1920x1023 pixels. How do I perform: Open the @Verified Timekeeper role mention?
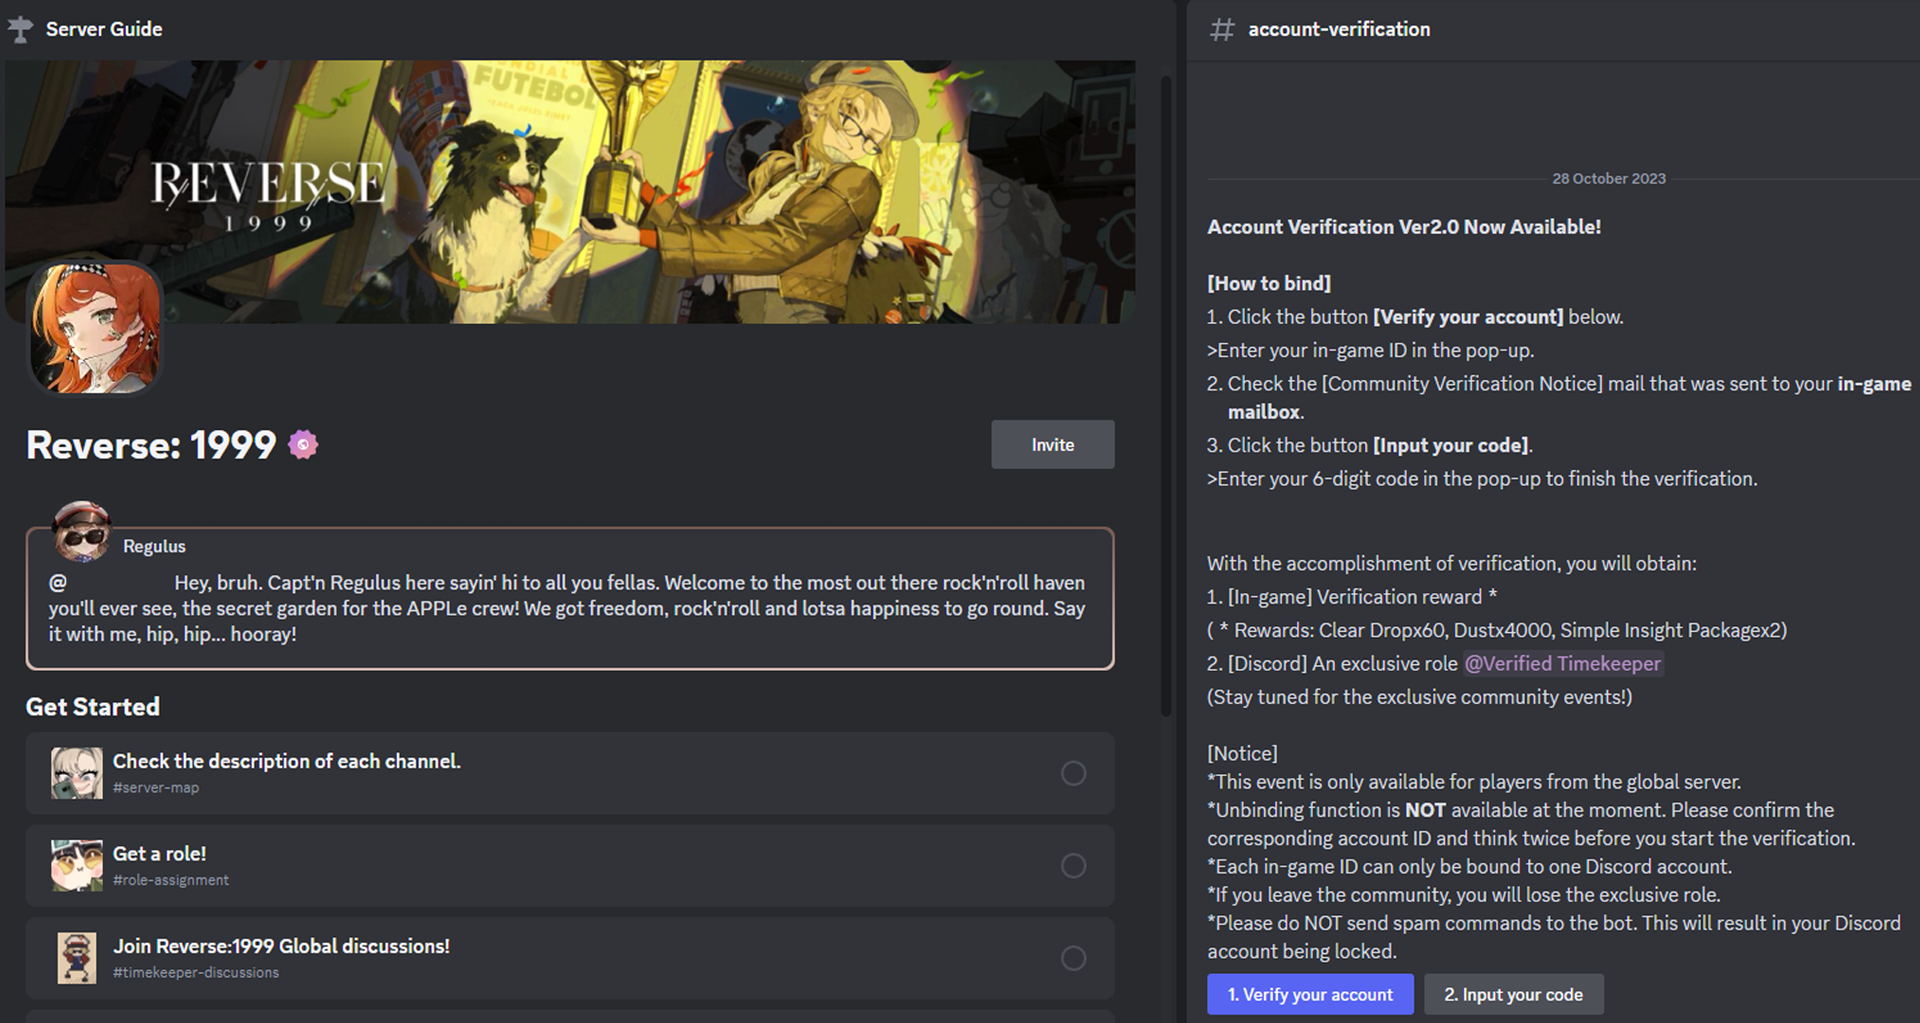1562,664
